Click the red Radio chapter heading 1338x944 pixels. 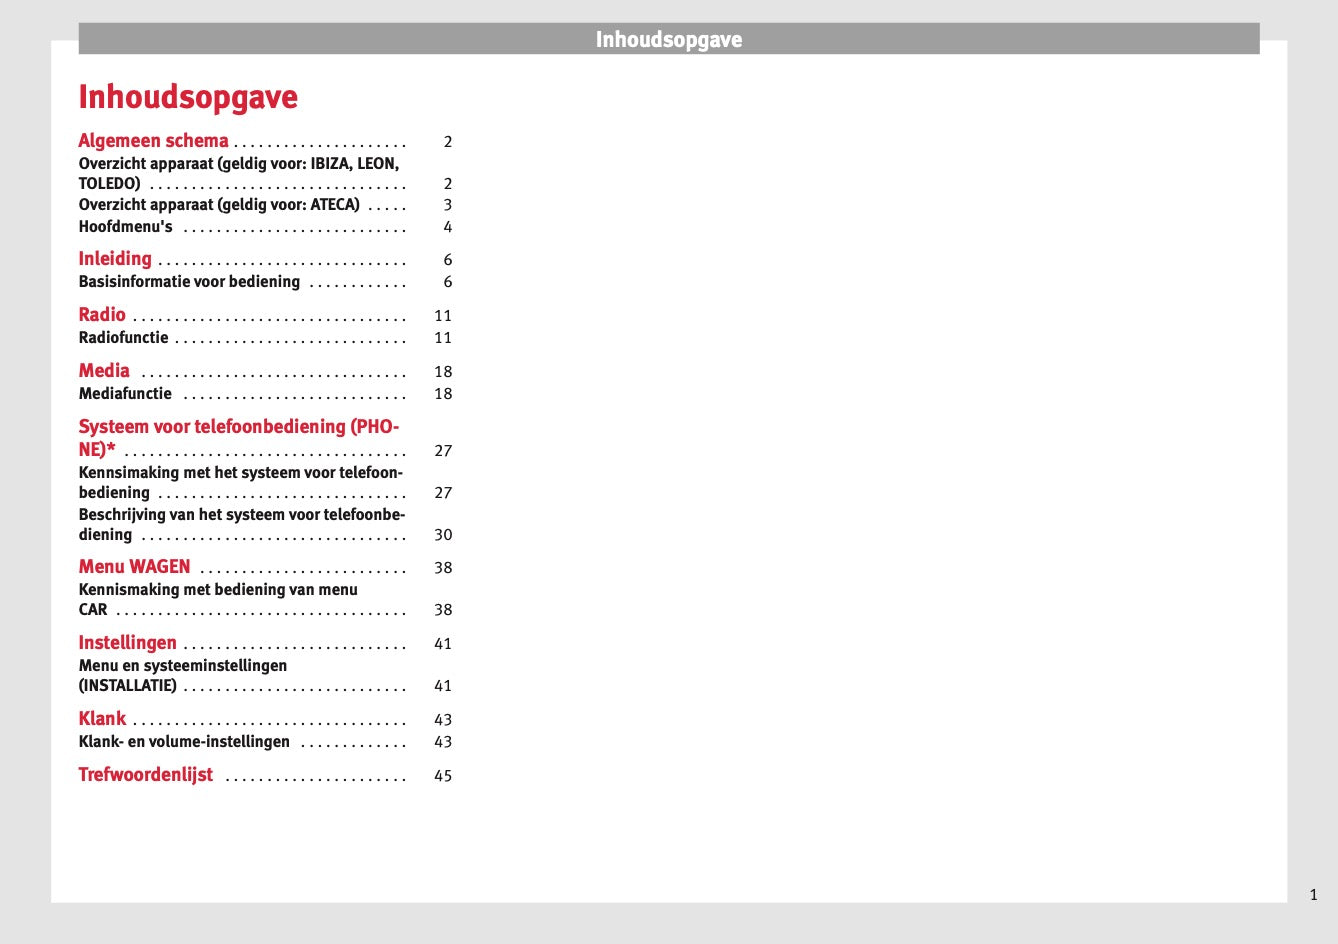[102, 315]
